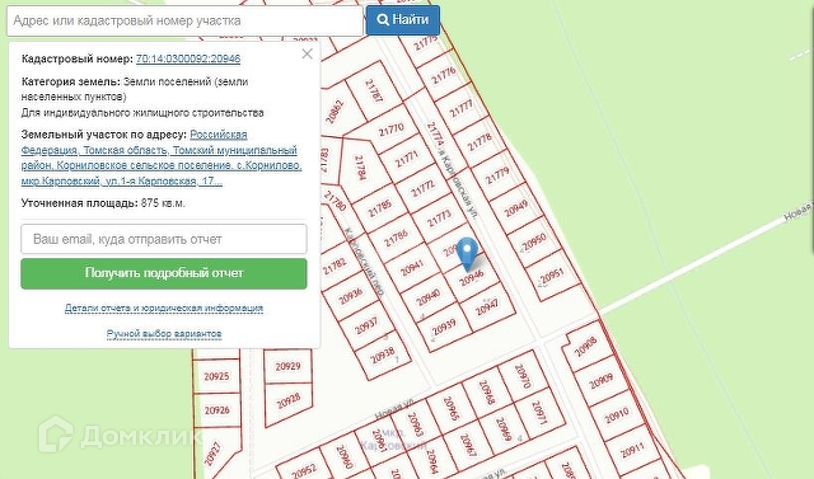Select parcel 20928 on the map
The width and height of the screenshot is (814, 479).
289,401
